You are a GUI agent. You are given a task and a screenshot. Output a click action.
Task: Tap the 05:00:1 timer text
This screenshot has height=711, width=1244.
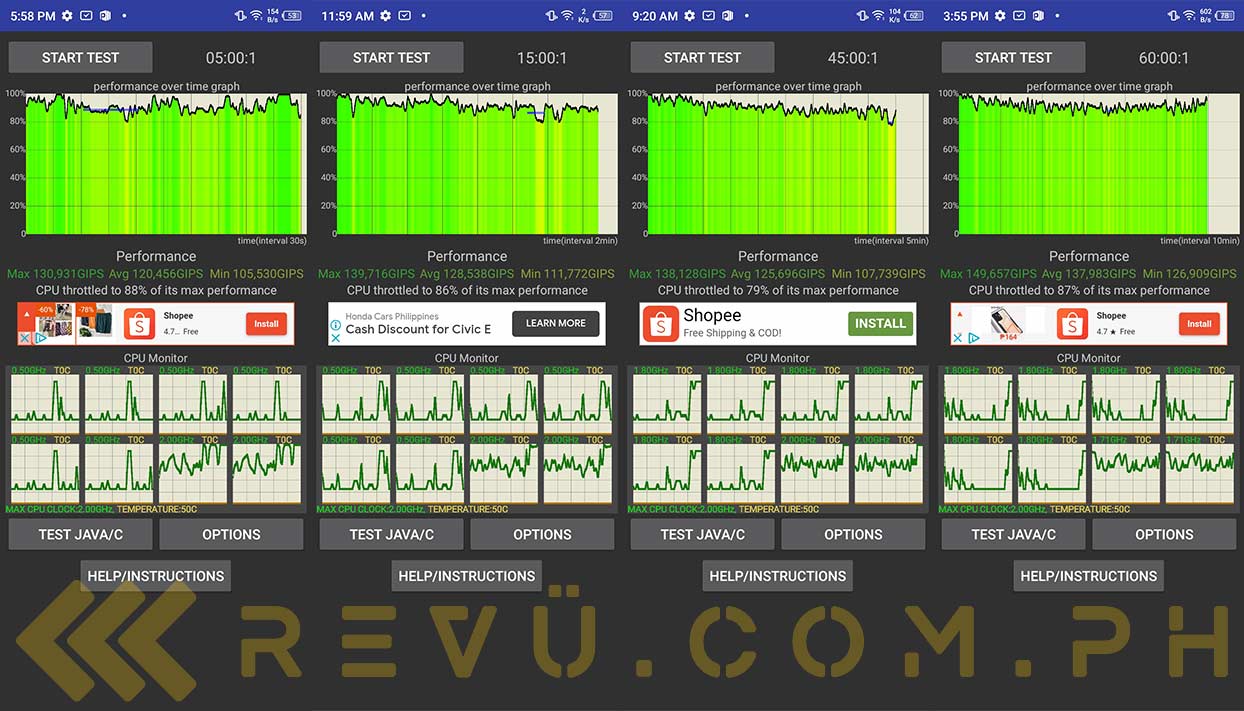point(231,58)
